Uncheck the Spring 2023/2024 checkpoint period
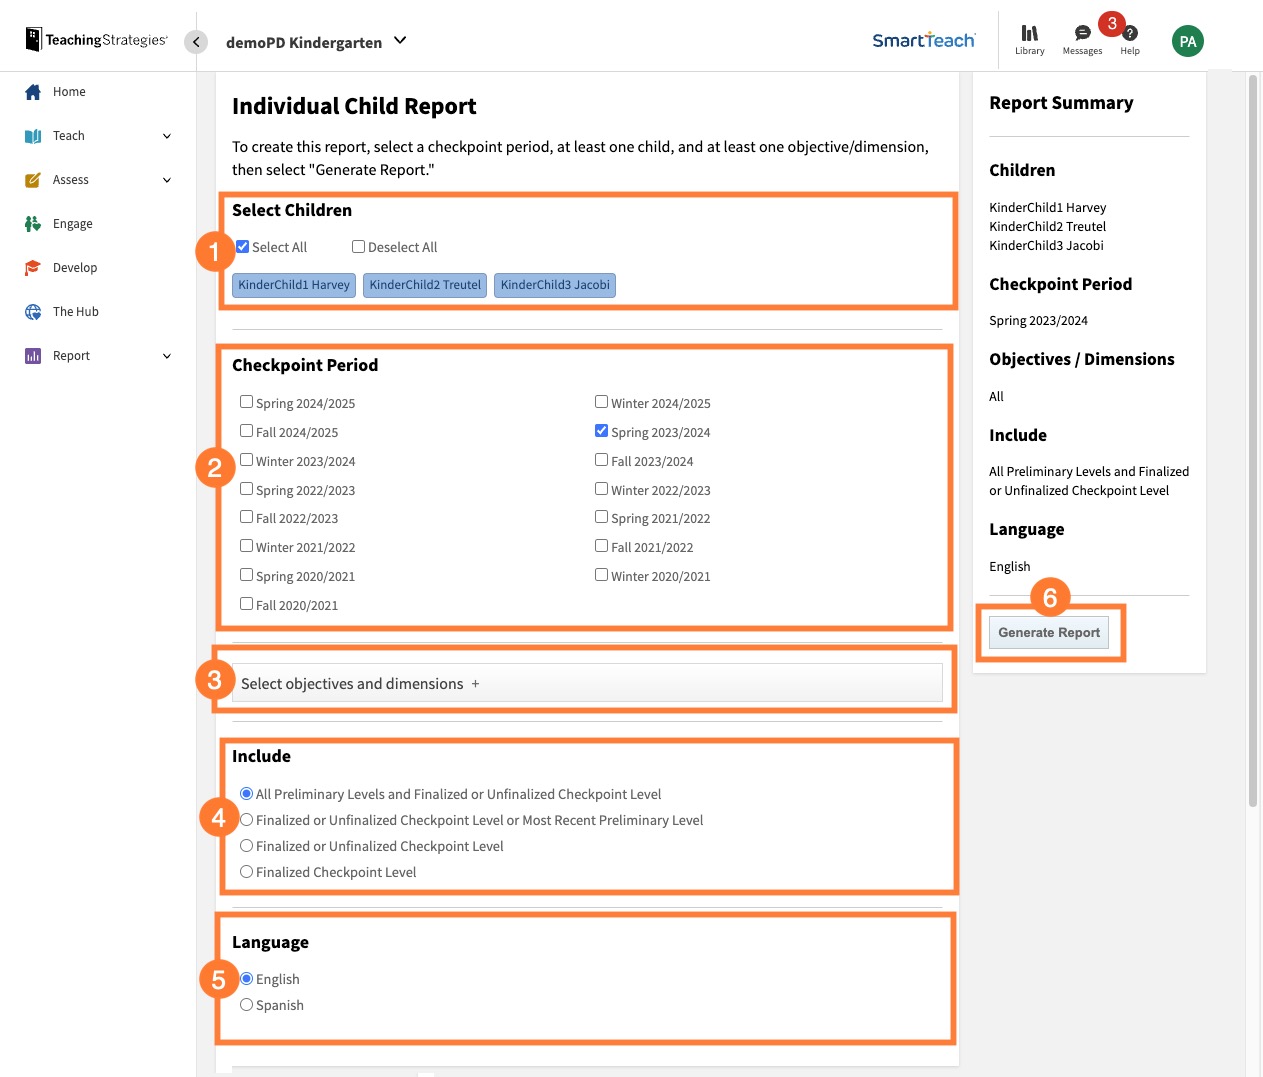Viewport: 1263px width, 1077px height. [x=601, y=431]
